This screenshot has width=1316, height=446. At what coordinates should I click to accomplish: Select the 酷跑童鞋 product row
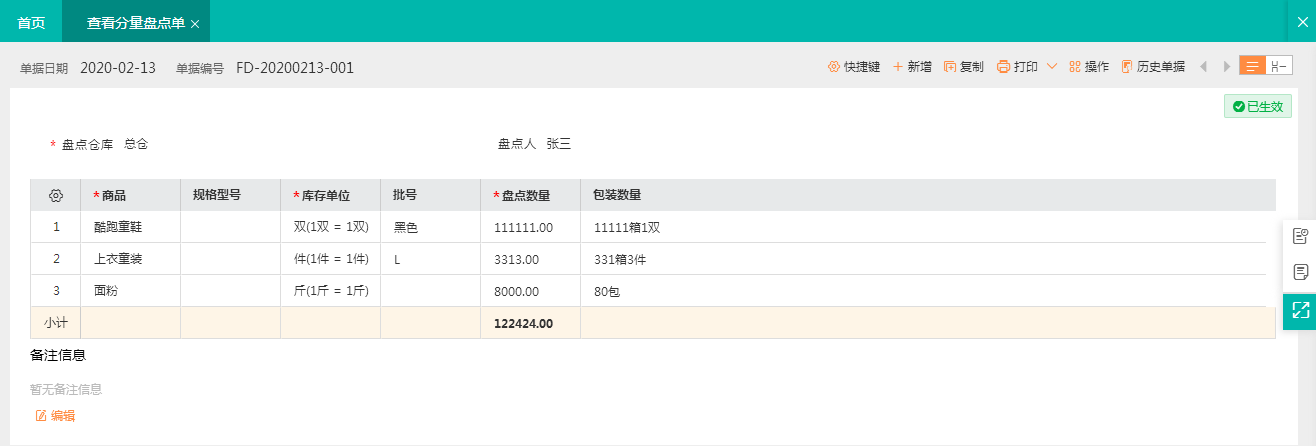118,227
